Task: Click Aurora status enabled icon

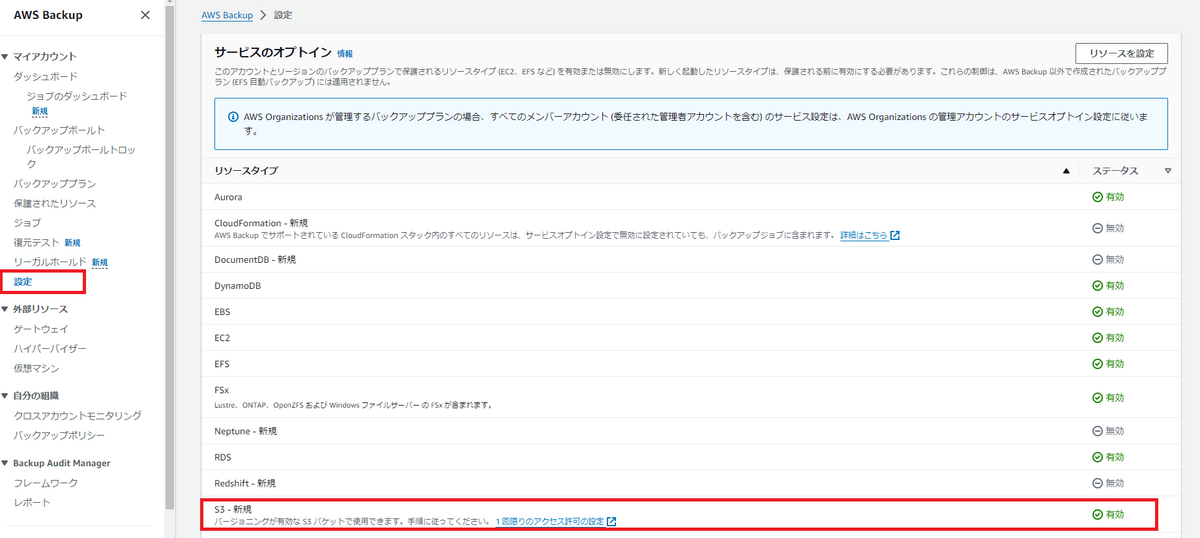Action: pyautogui.click(x=1097, y=197)
